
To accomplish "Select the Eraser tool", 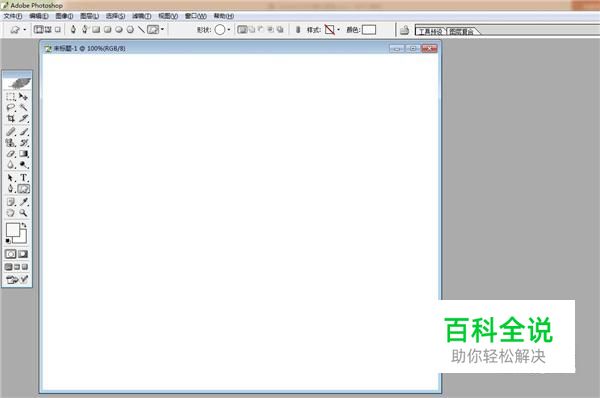I will [11, 154].
